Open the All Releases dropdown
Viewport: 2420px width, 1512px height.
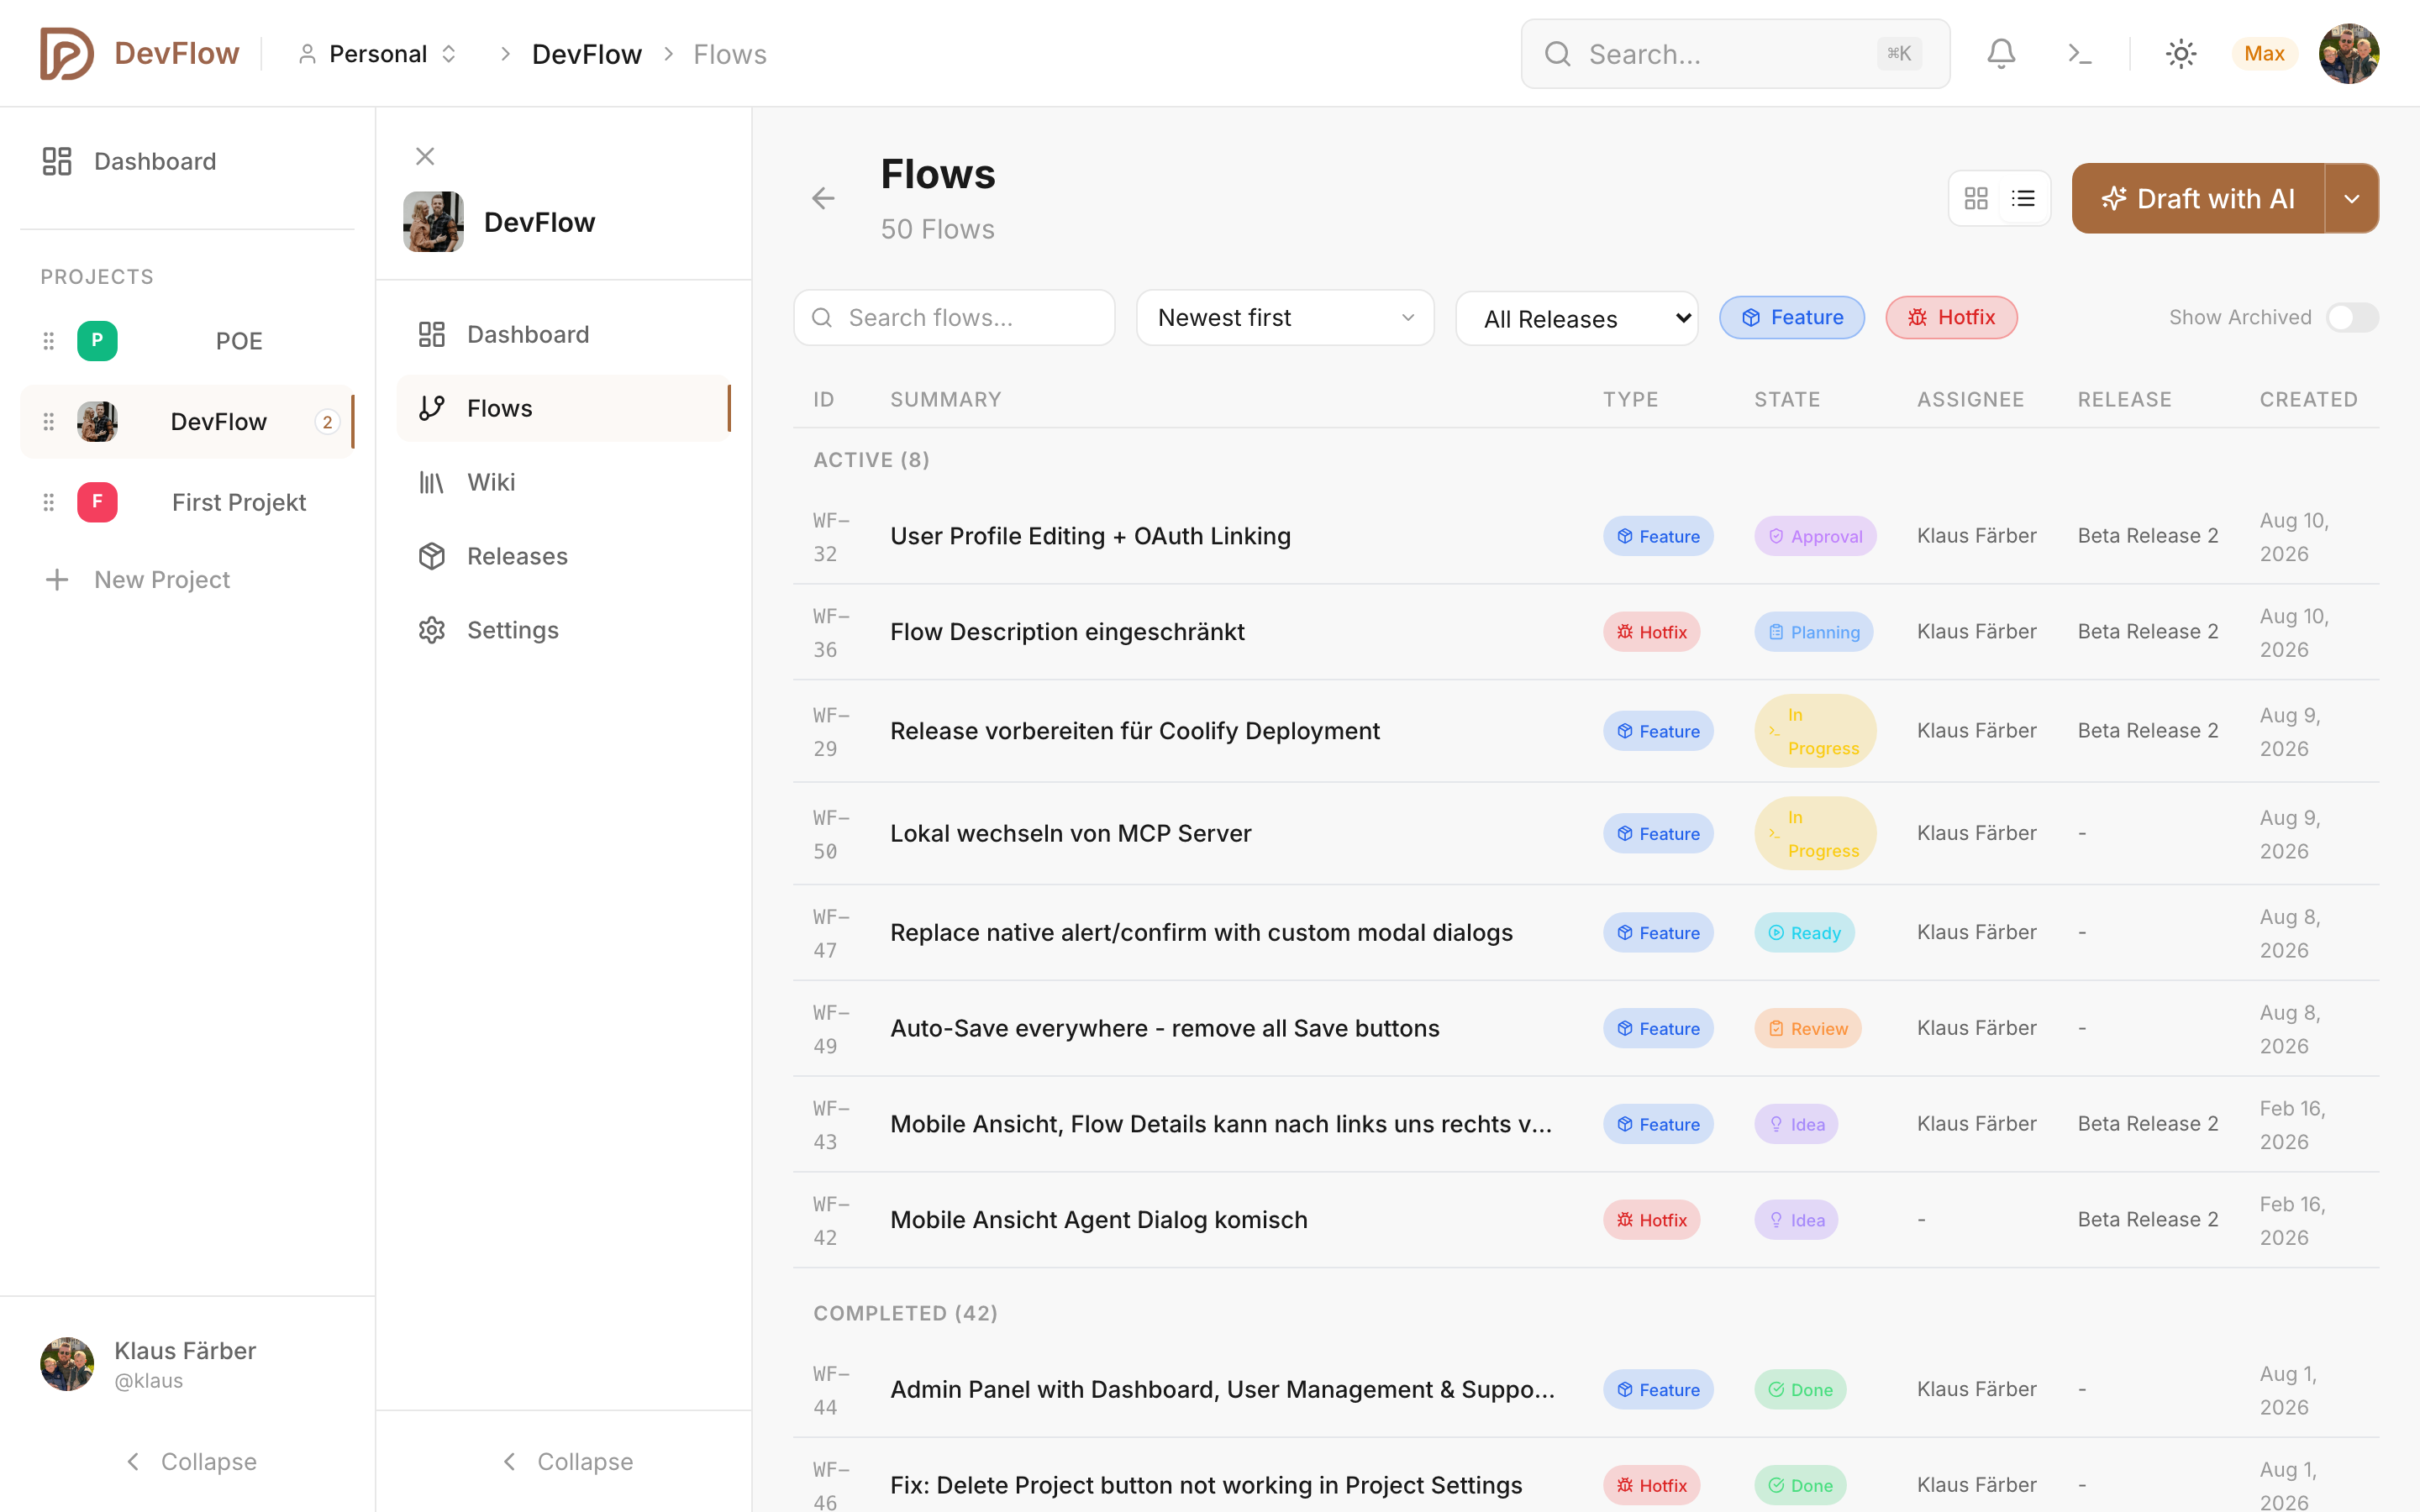(1577, 319)
